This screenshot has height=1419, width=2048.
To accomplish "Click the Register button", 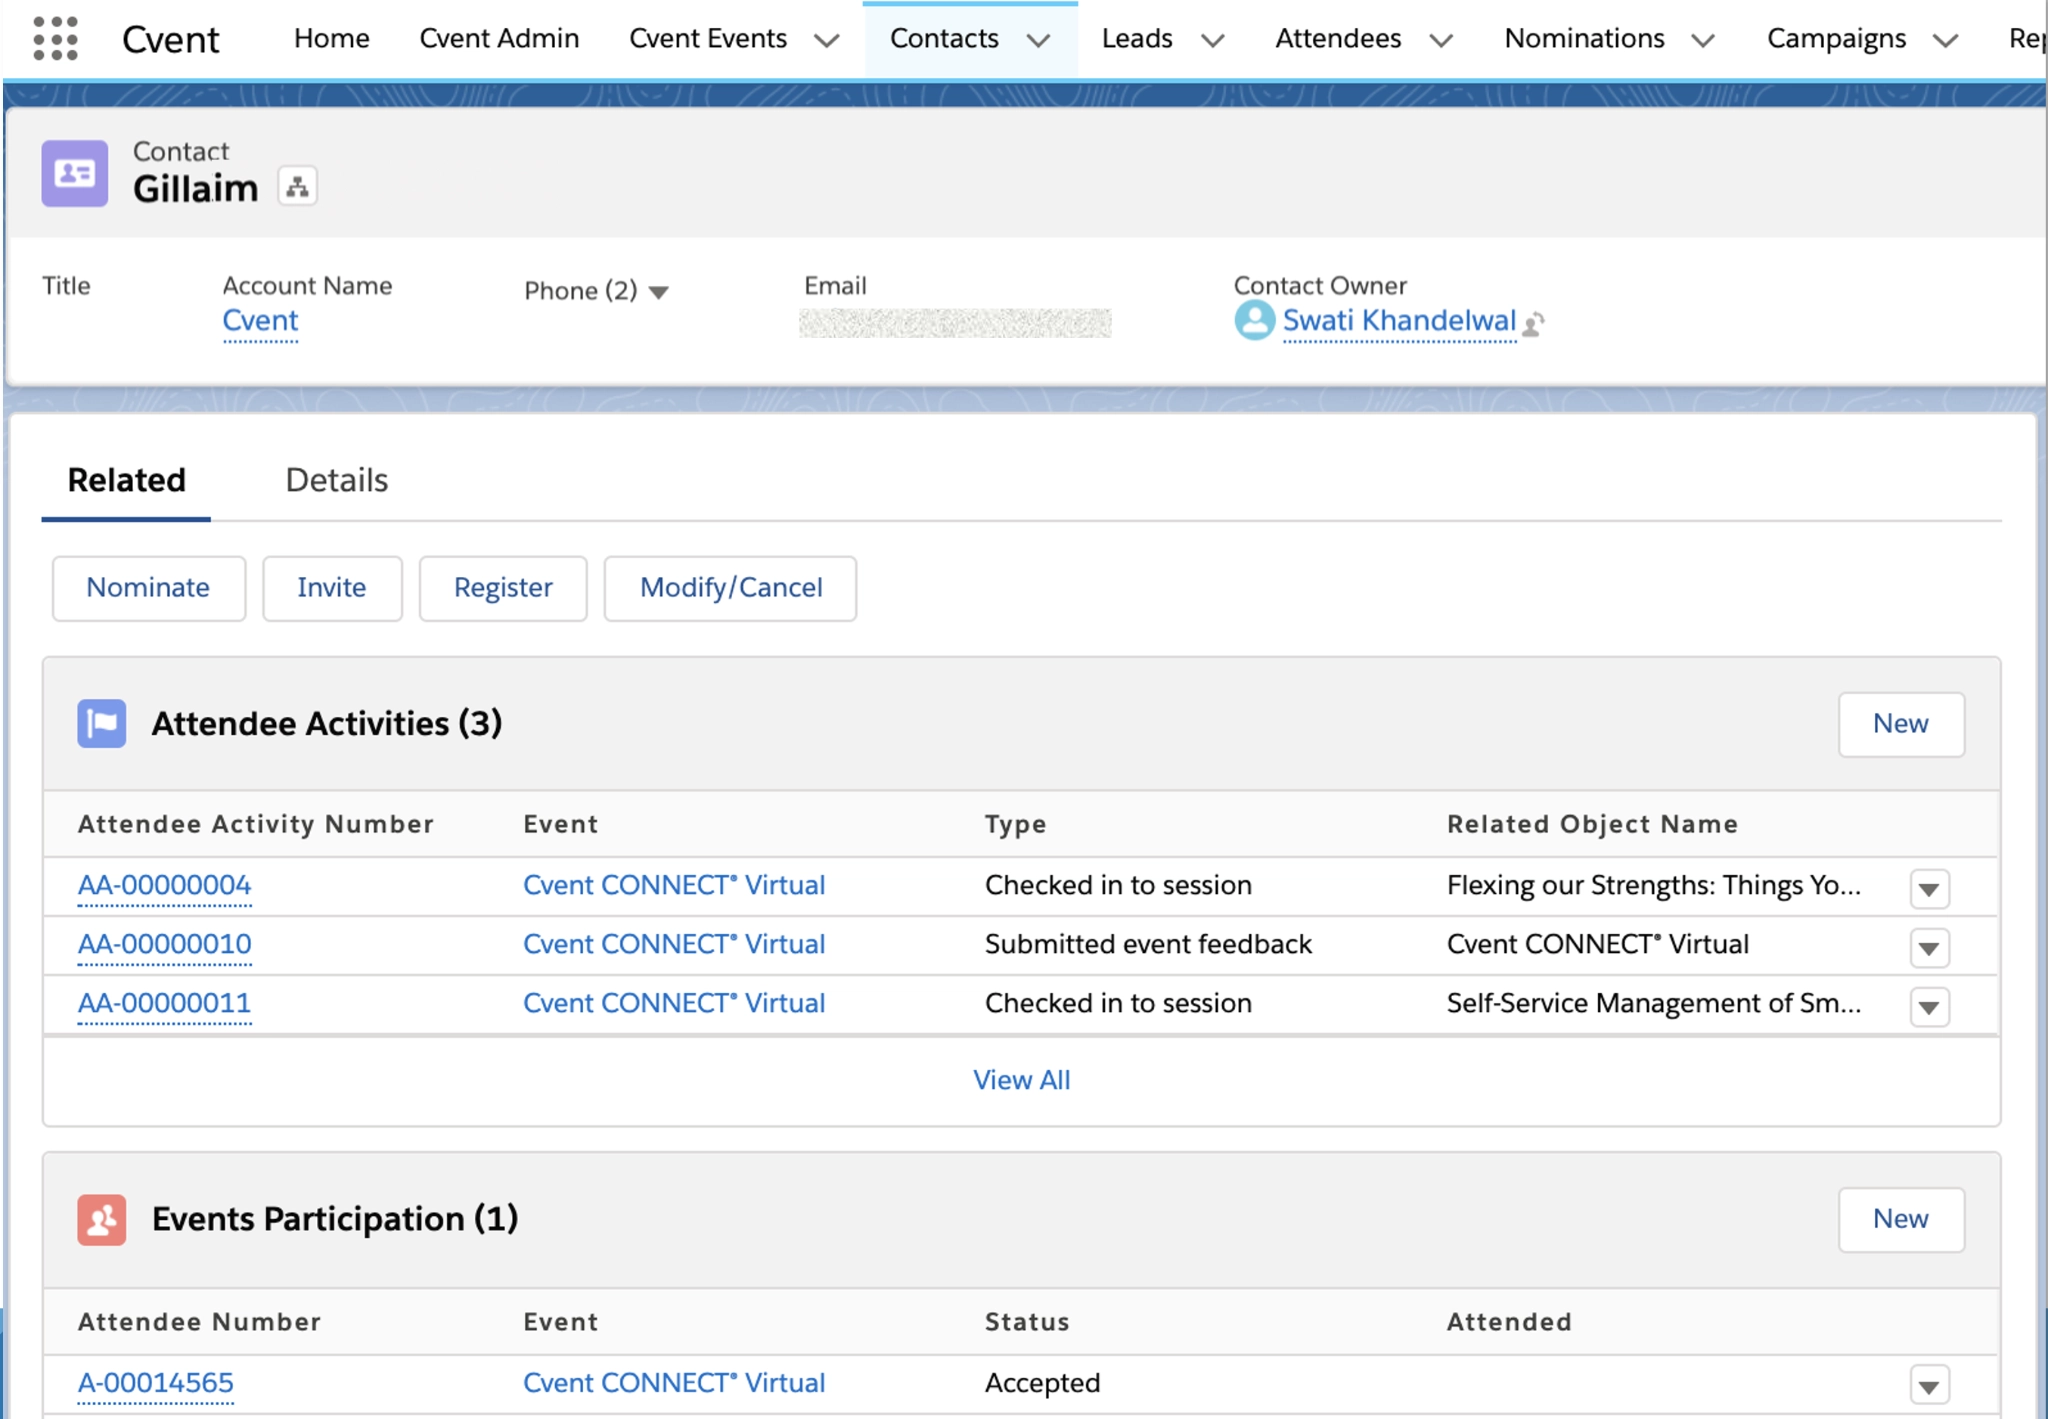I will (x=503, y=588).
